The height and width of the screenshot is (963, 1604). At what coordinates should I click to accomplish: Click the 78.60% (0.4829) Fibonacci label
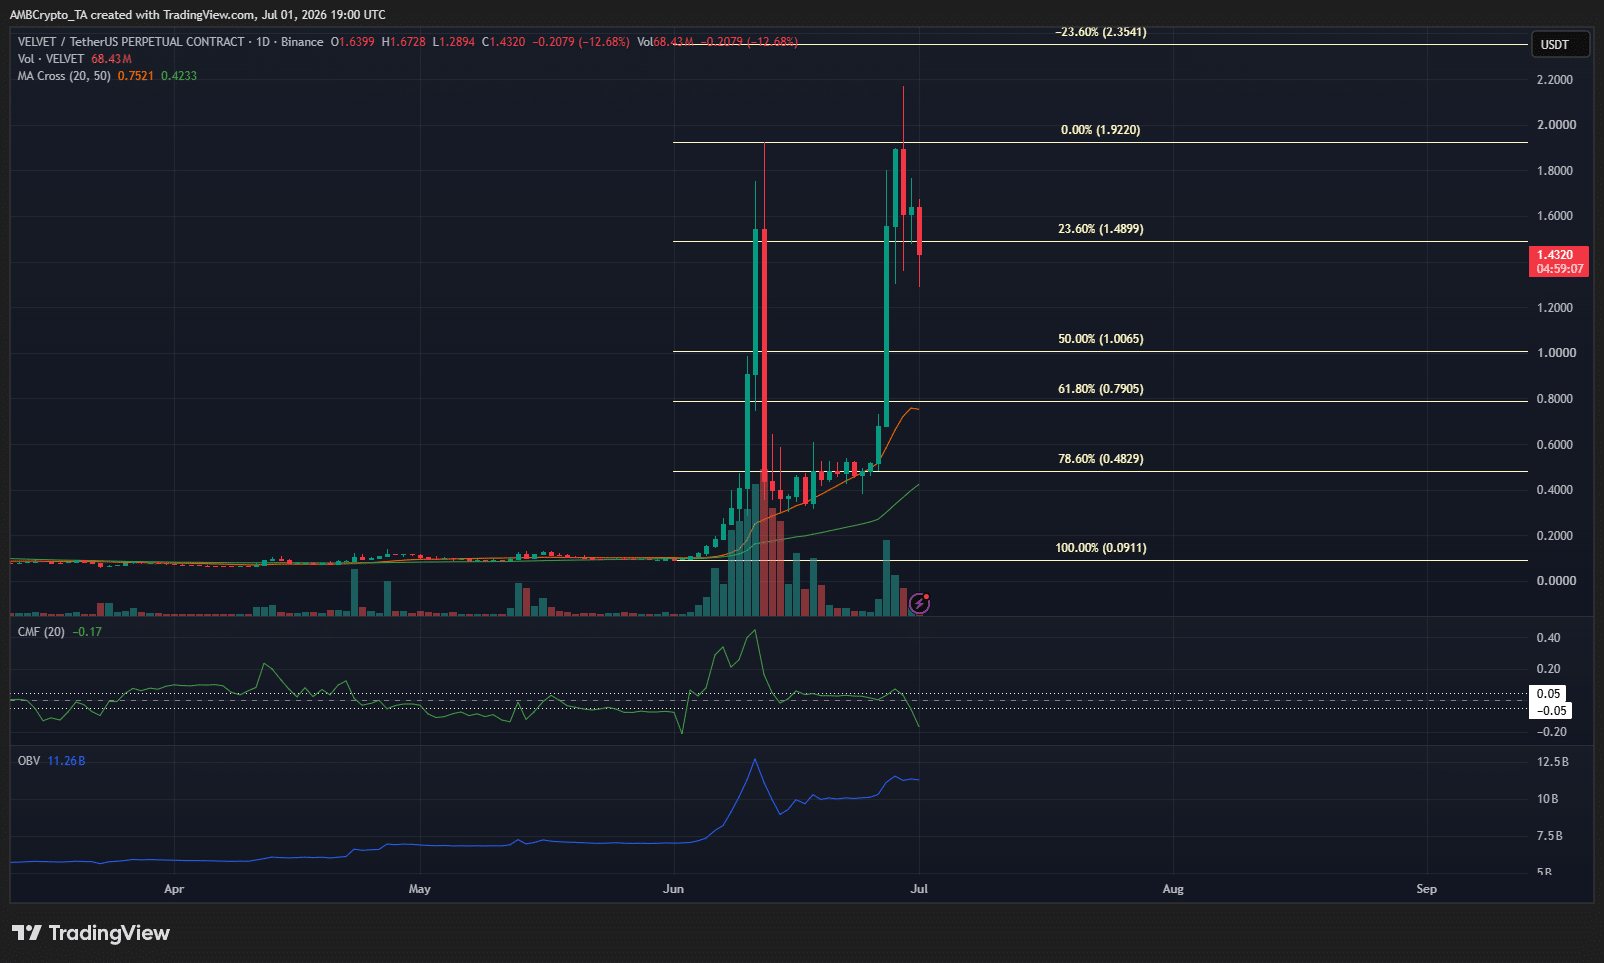(1101, 459)
